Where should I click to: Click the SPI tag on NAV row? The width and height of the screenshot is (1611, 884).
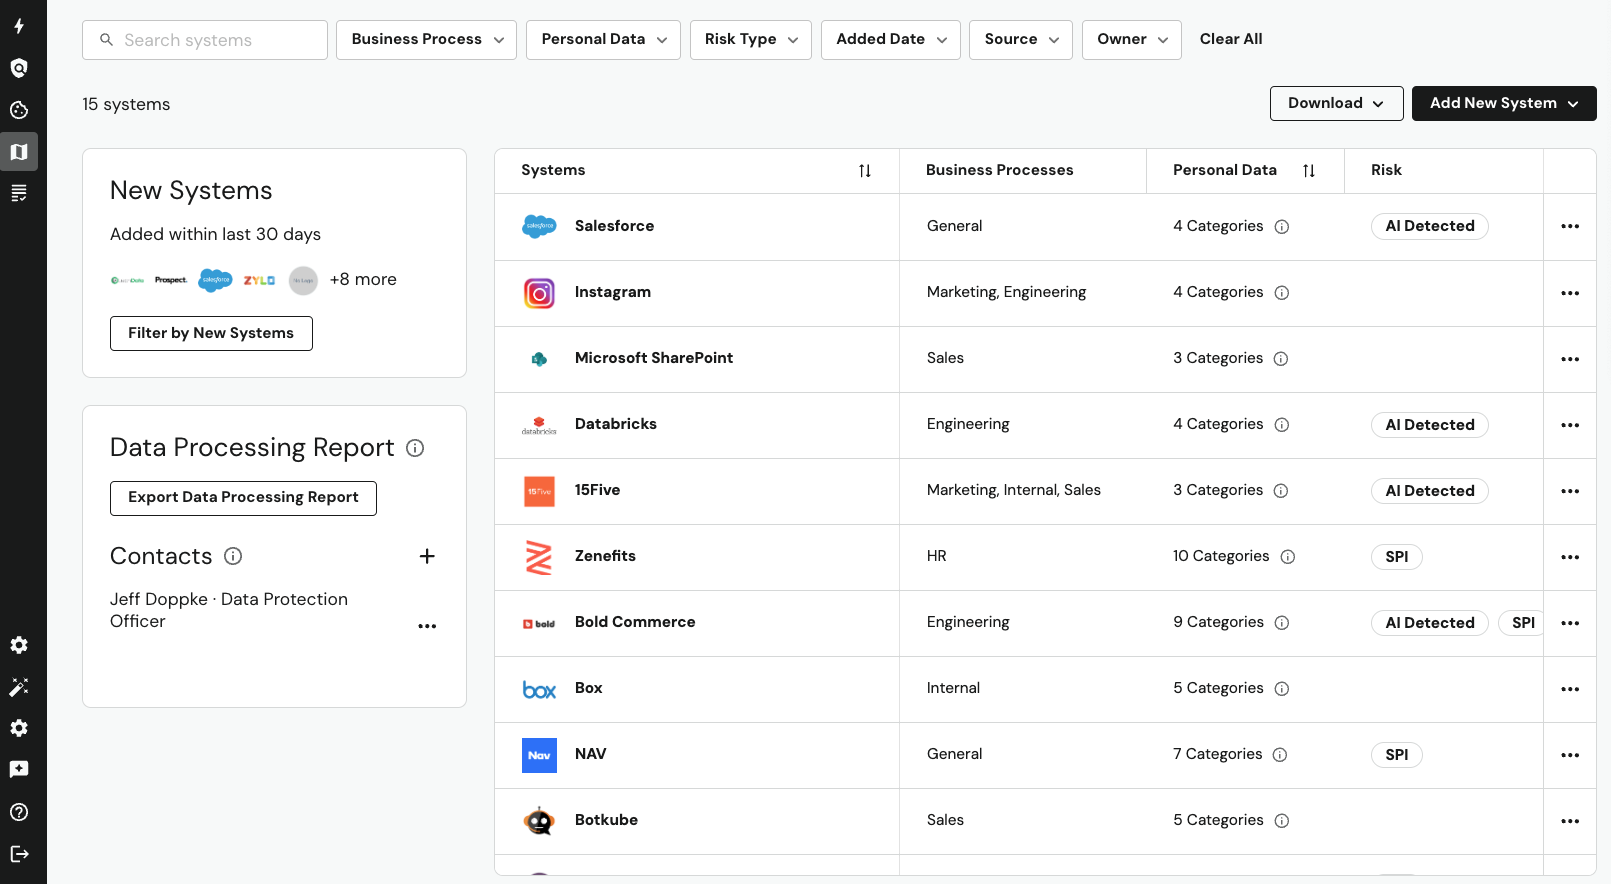pyautogui.click(x=1397, y=755)
